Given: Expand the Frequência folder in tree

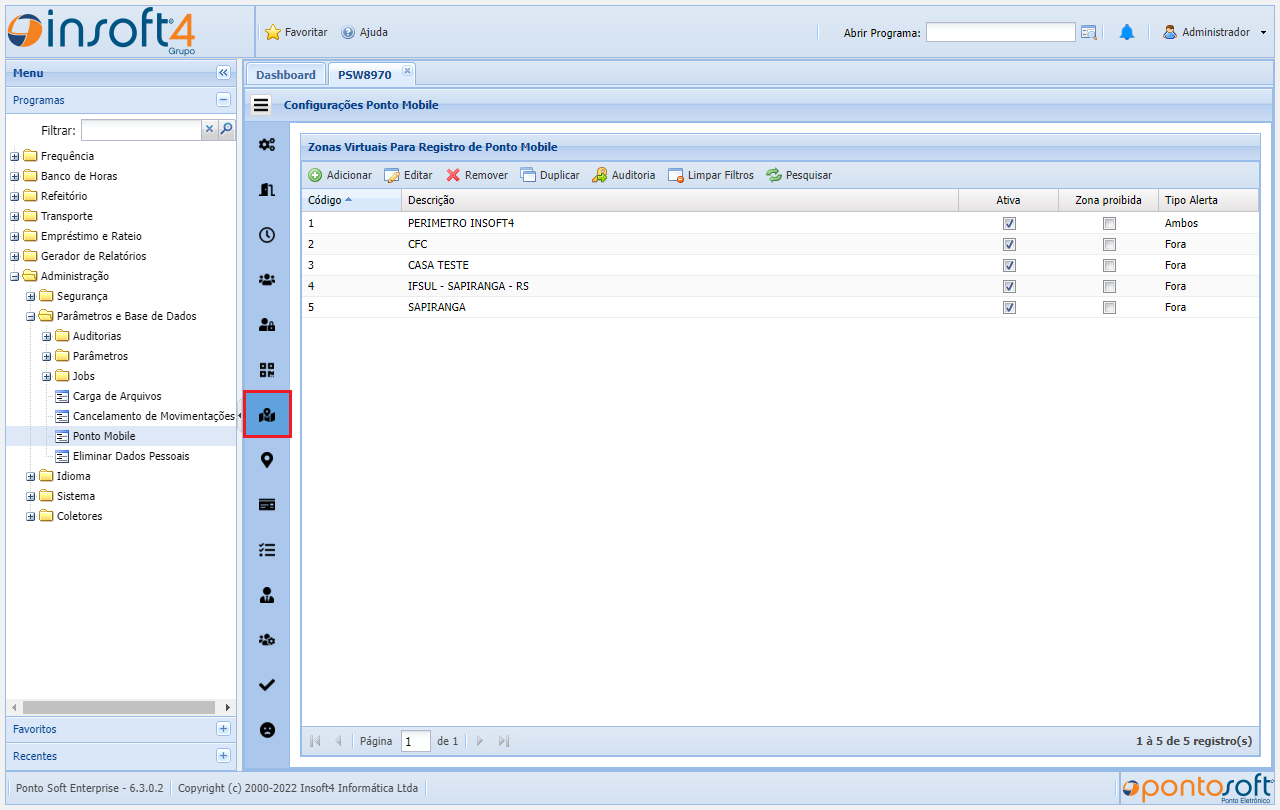Looking at the screenshot, I should [15, 157].
